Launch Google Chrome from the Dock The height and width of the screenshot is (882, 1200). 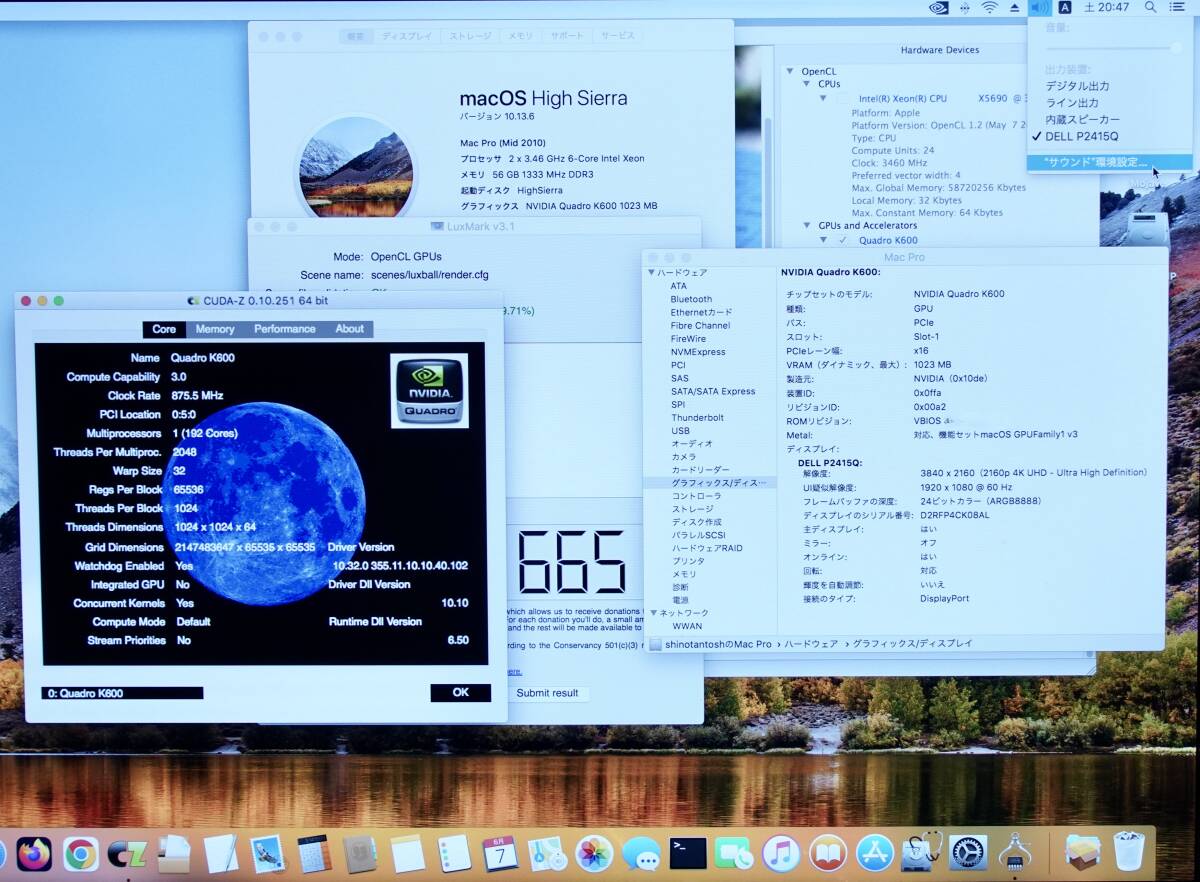[80, 854]
